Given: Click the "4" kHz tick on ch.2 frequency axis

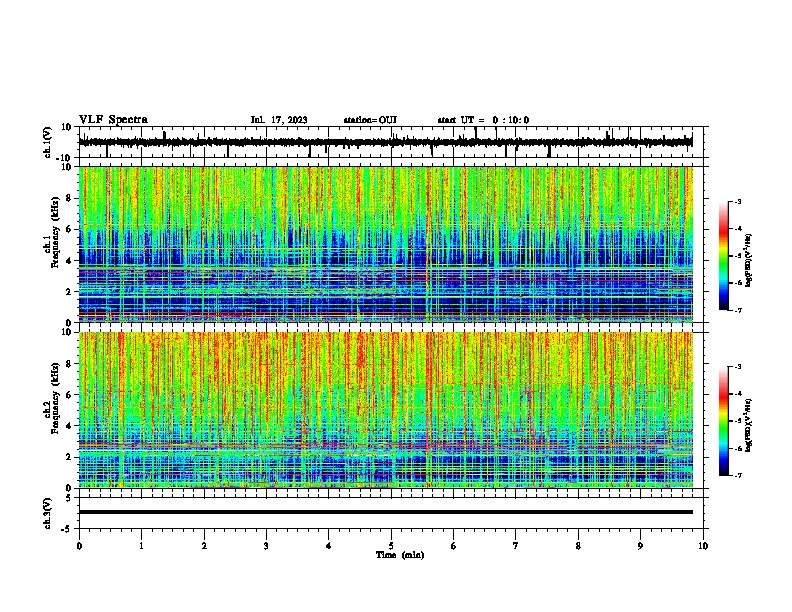Looking at the screenshot, I should [x=69, y=426].
